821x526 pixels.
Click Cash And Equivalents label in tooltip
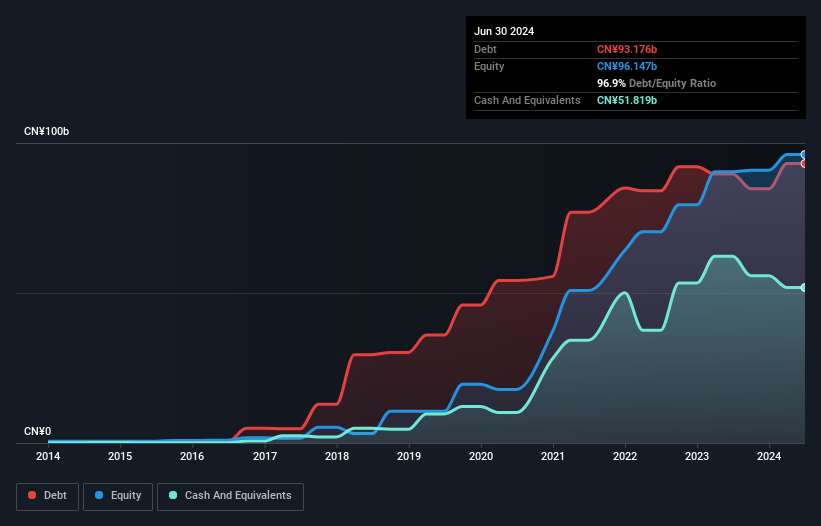(x=527, y=100)
